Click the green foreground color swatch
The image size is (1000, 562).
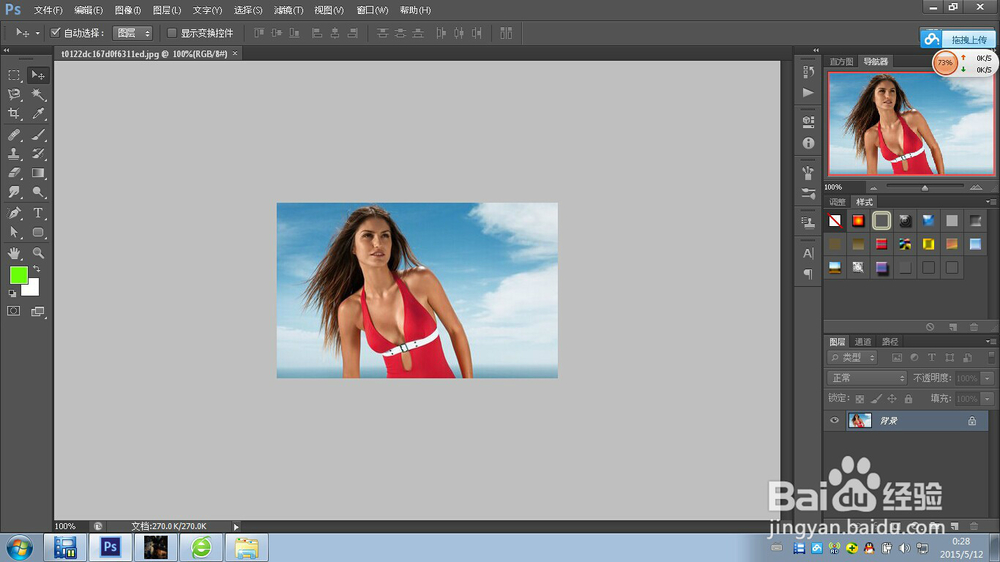(x=18, y=275)
